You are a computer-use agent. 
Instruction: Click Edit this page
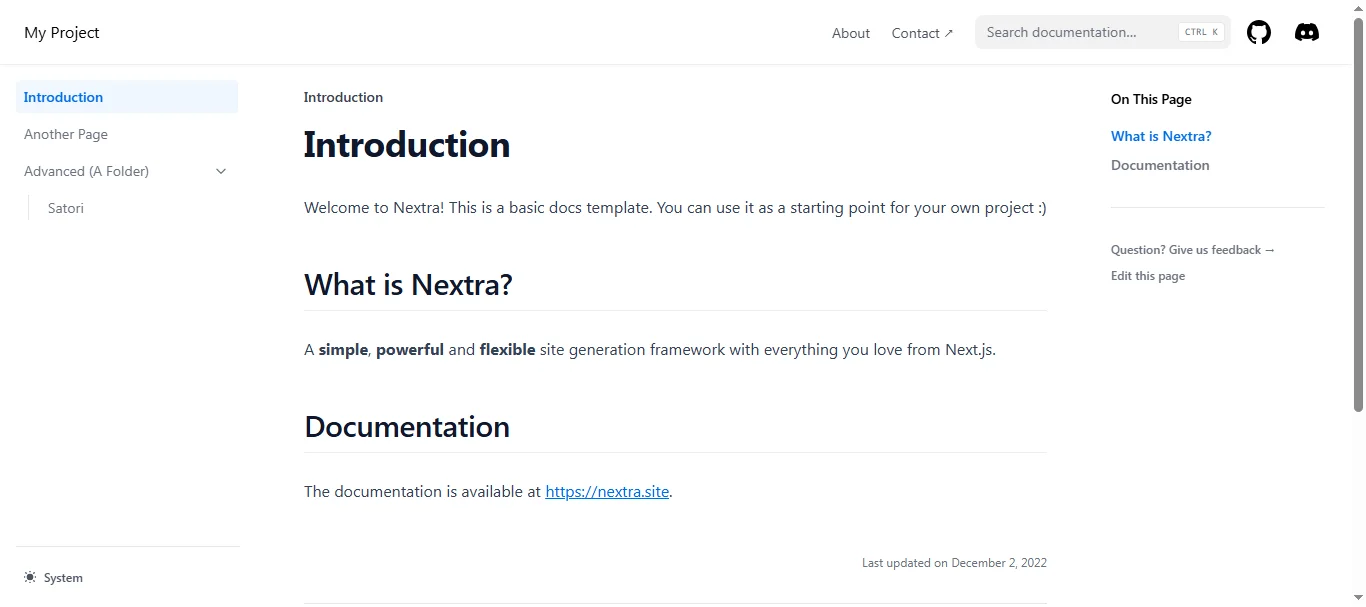pos(1147,276)
